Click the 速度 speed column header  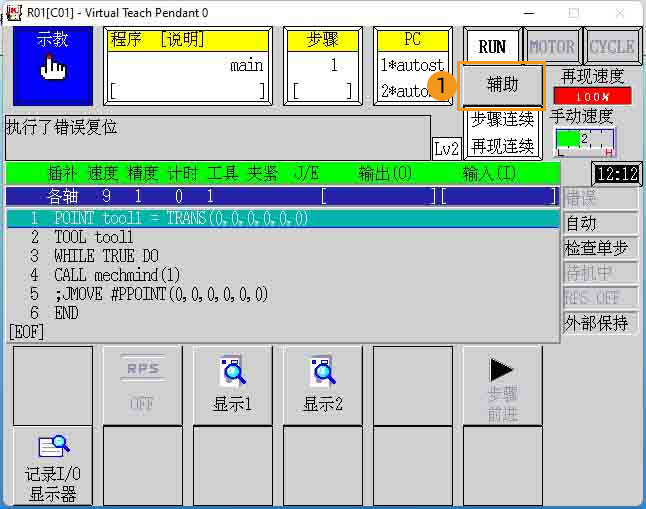(103, 173)
